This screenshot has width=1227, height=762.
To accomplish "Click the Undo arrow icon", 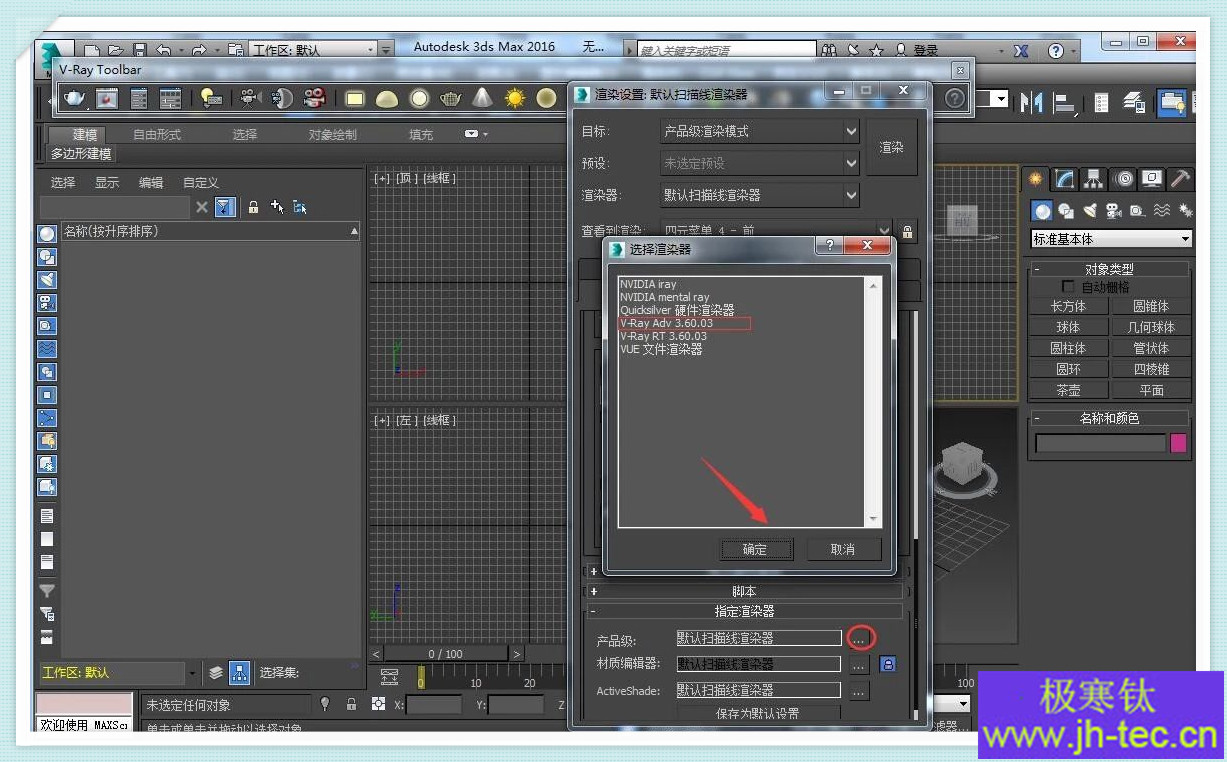I will (164, 49).
